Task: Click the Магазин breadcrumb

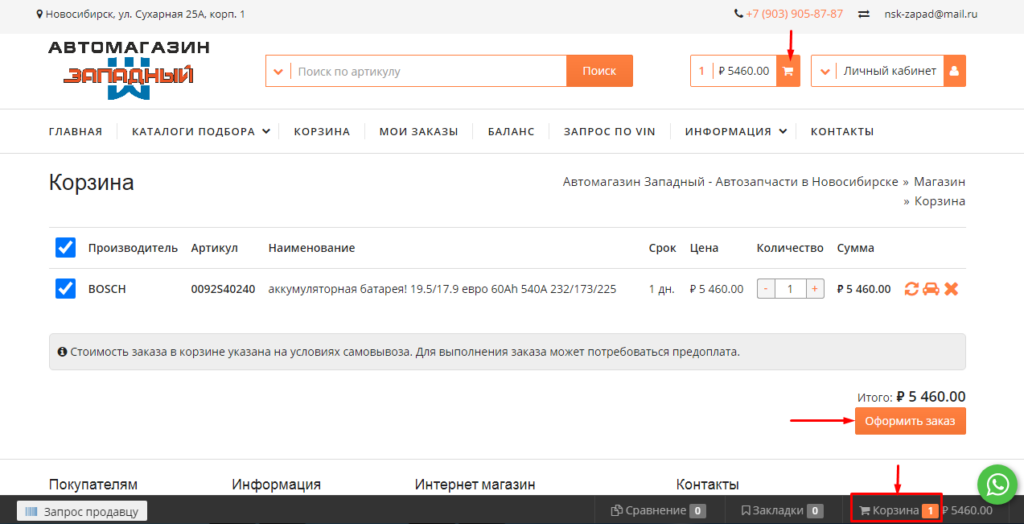Action: [x=940, y=181]
